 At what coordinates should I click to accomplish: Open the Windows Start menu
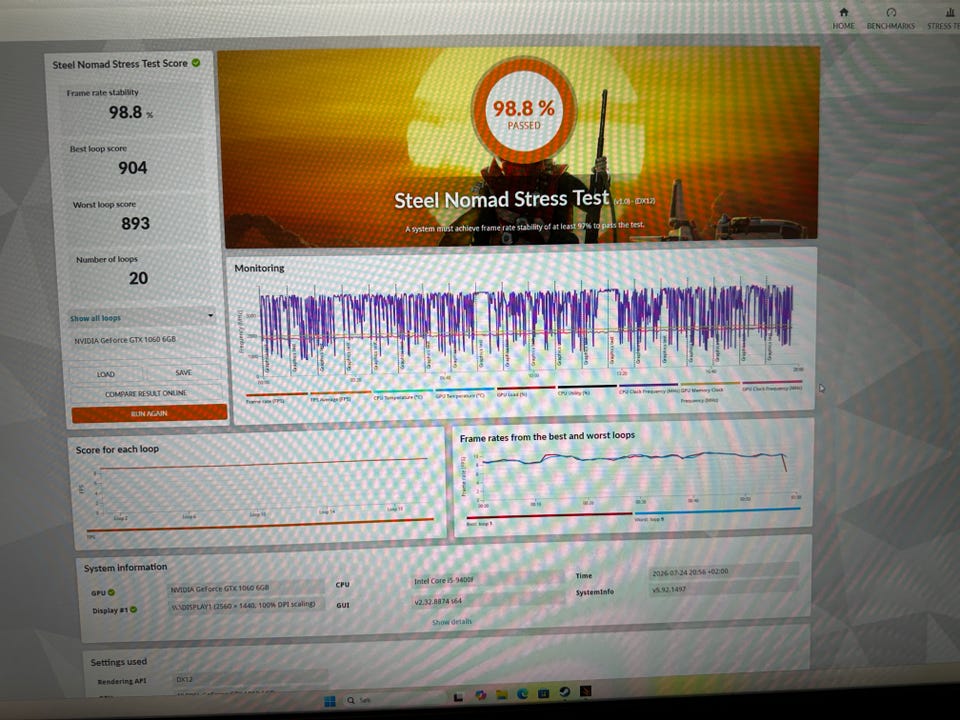pyautogui.click(x=330, y=701)
